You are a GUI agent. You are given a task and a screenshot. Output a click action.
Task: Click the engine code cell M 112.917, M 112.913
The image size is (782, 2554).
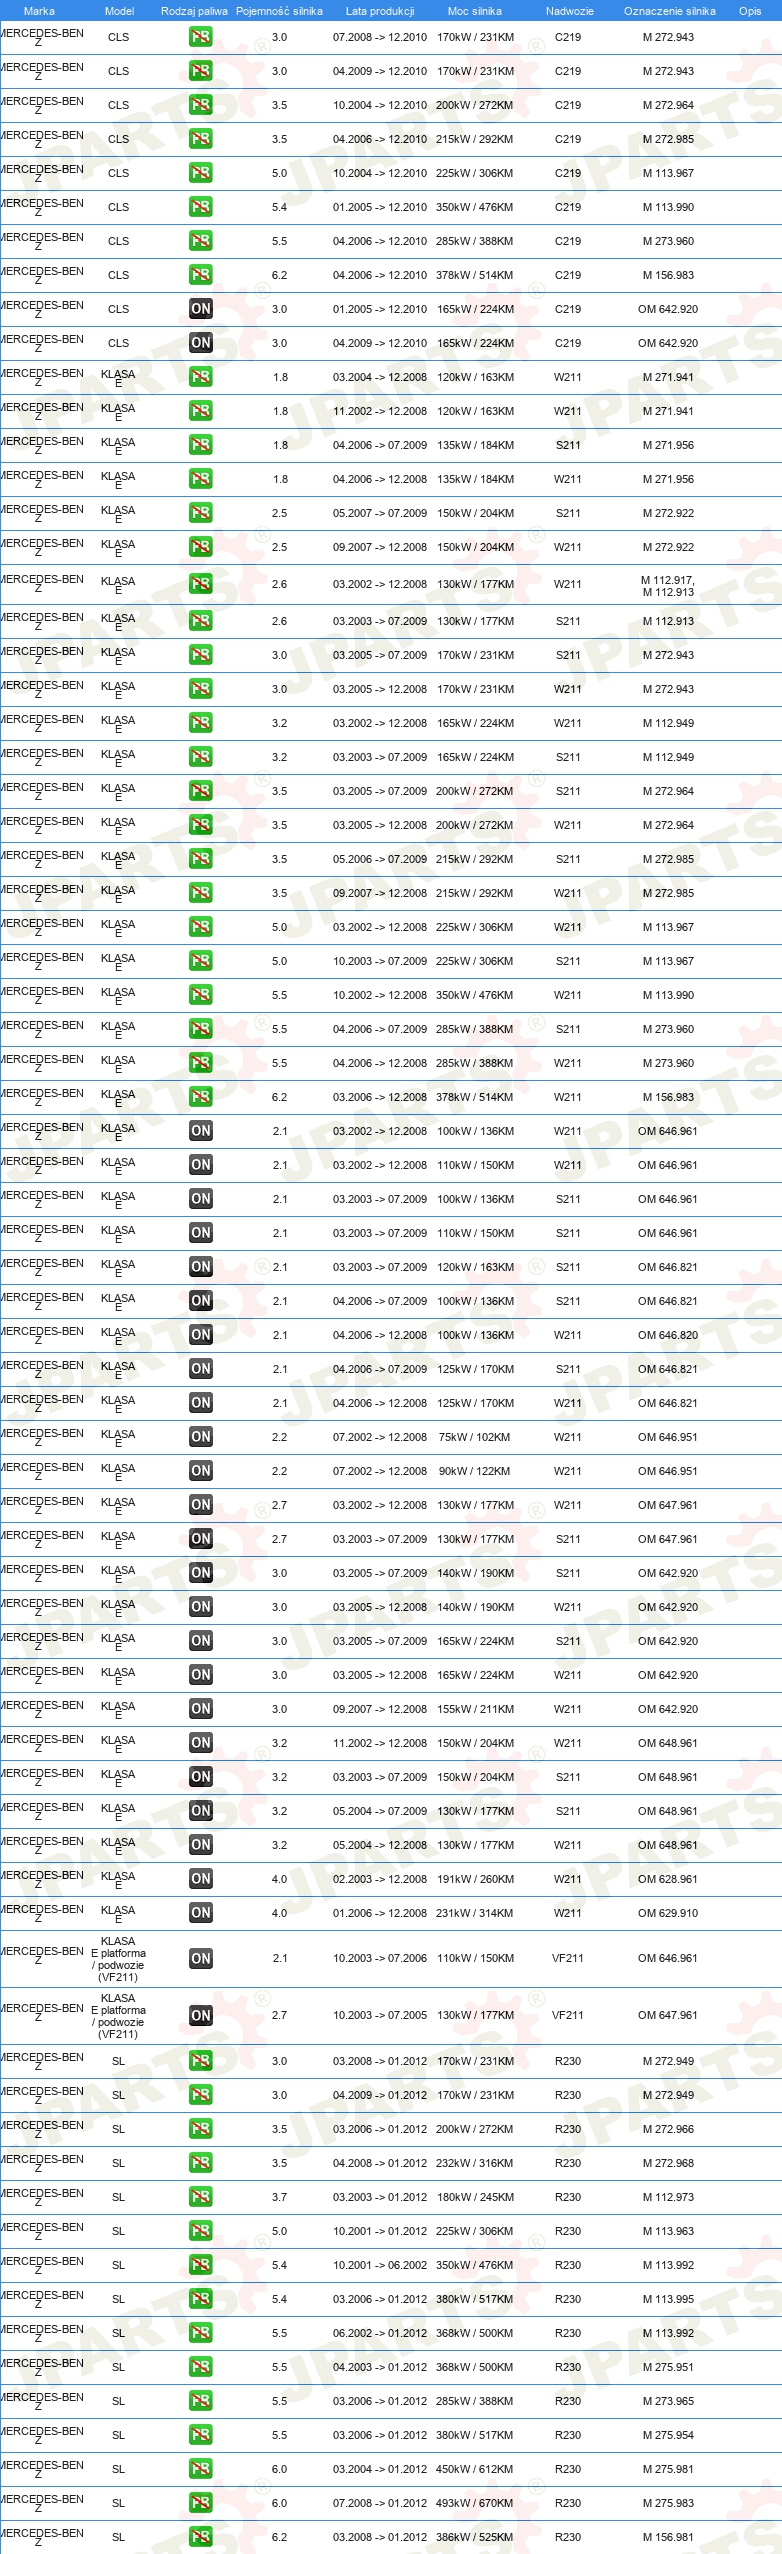[668, 586]
